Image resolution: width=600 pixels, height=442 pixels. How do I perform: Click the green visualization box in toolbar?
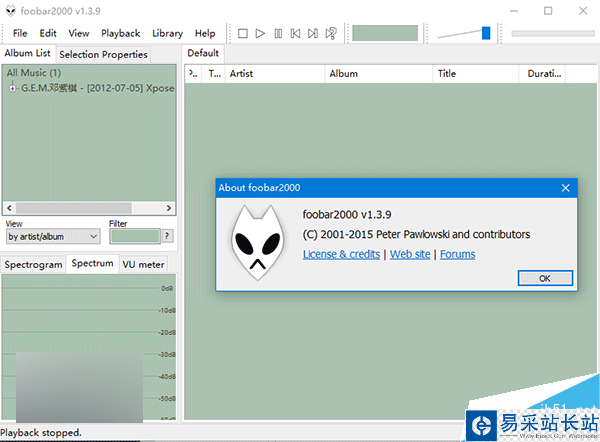pos(385,33)
